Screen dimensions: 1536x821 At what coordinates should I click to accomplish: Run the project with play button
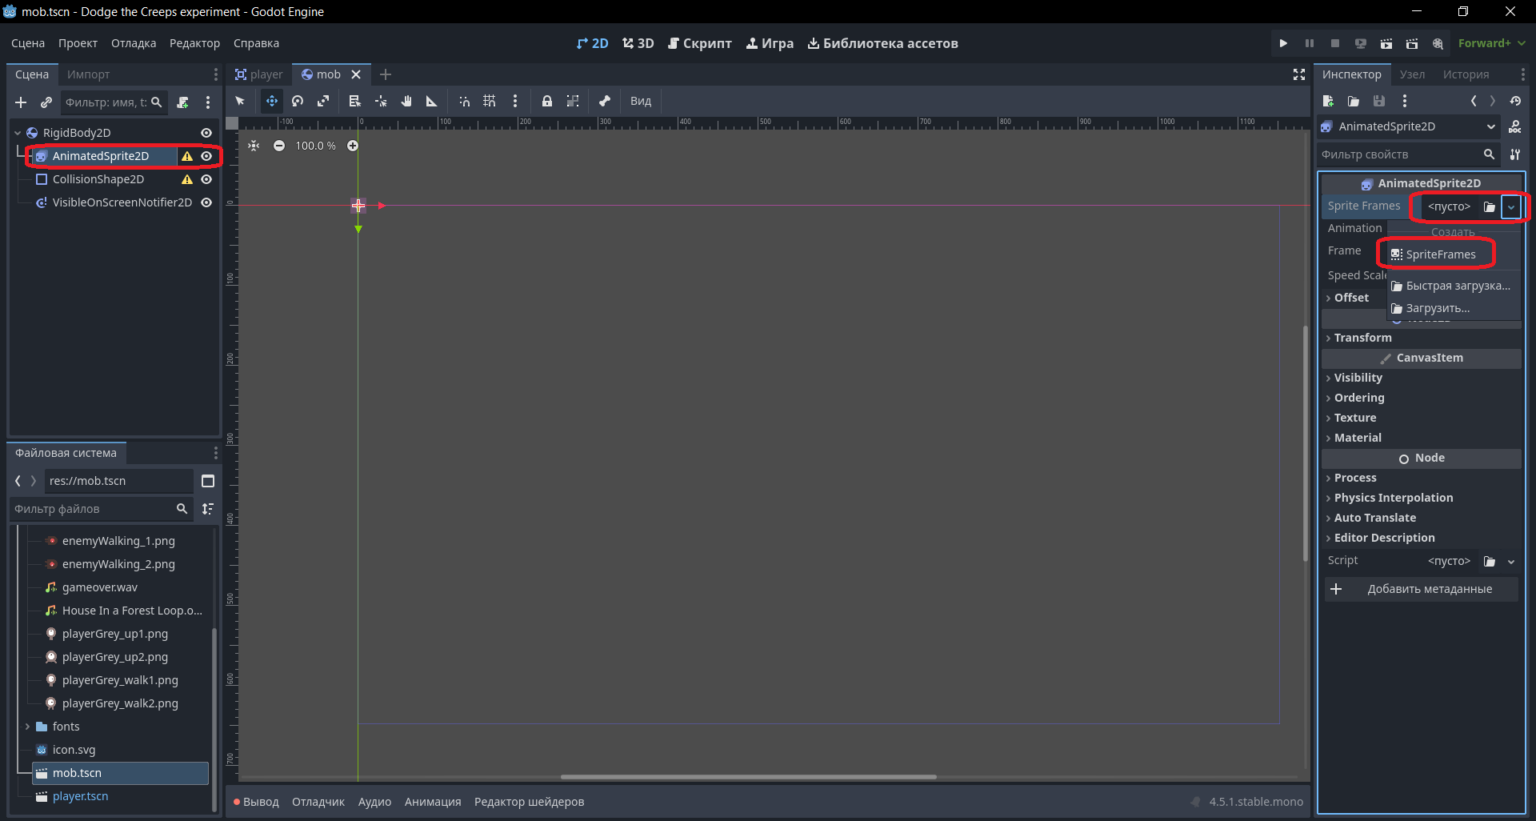[x=1283, y=43]
